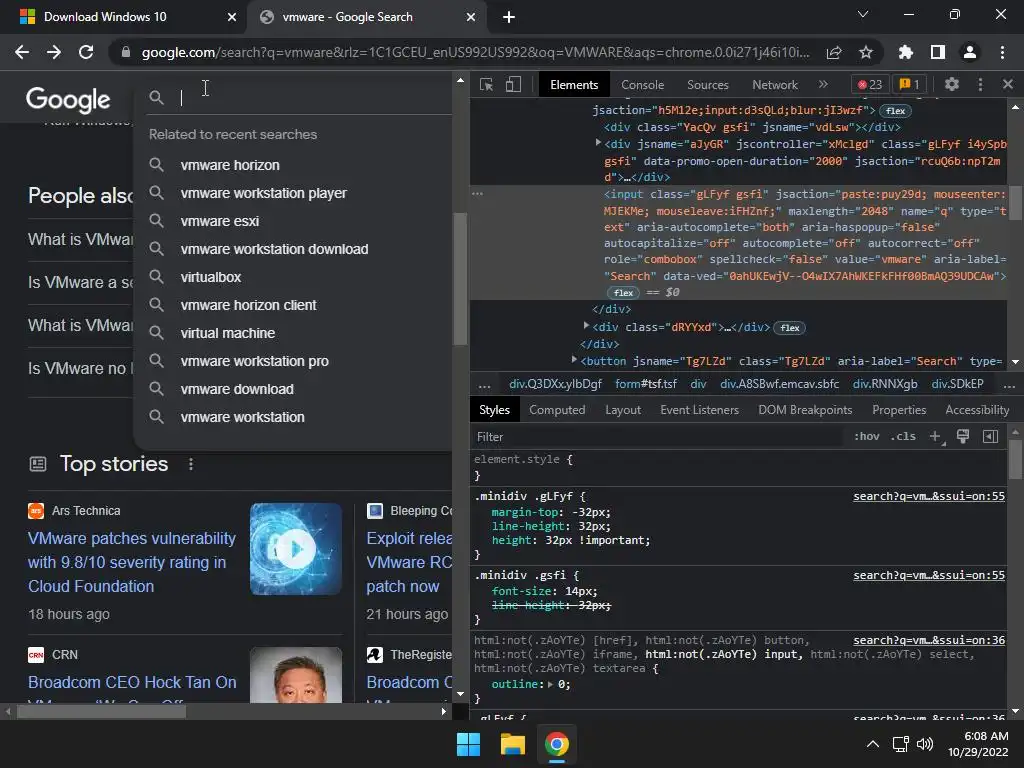Expand the outline shorthand property triangle
This screenshot has height=768, width=1024.
pyautogui.click(x=551, y=684)
